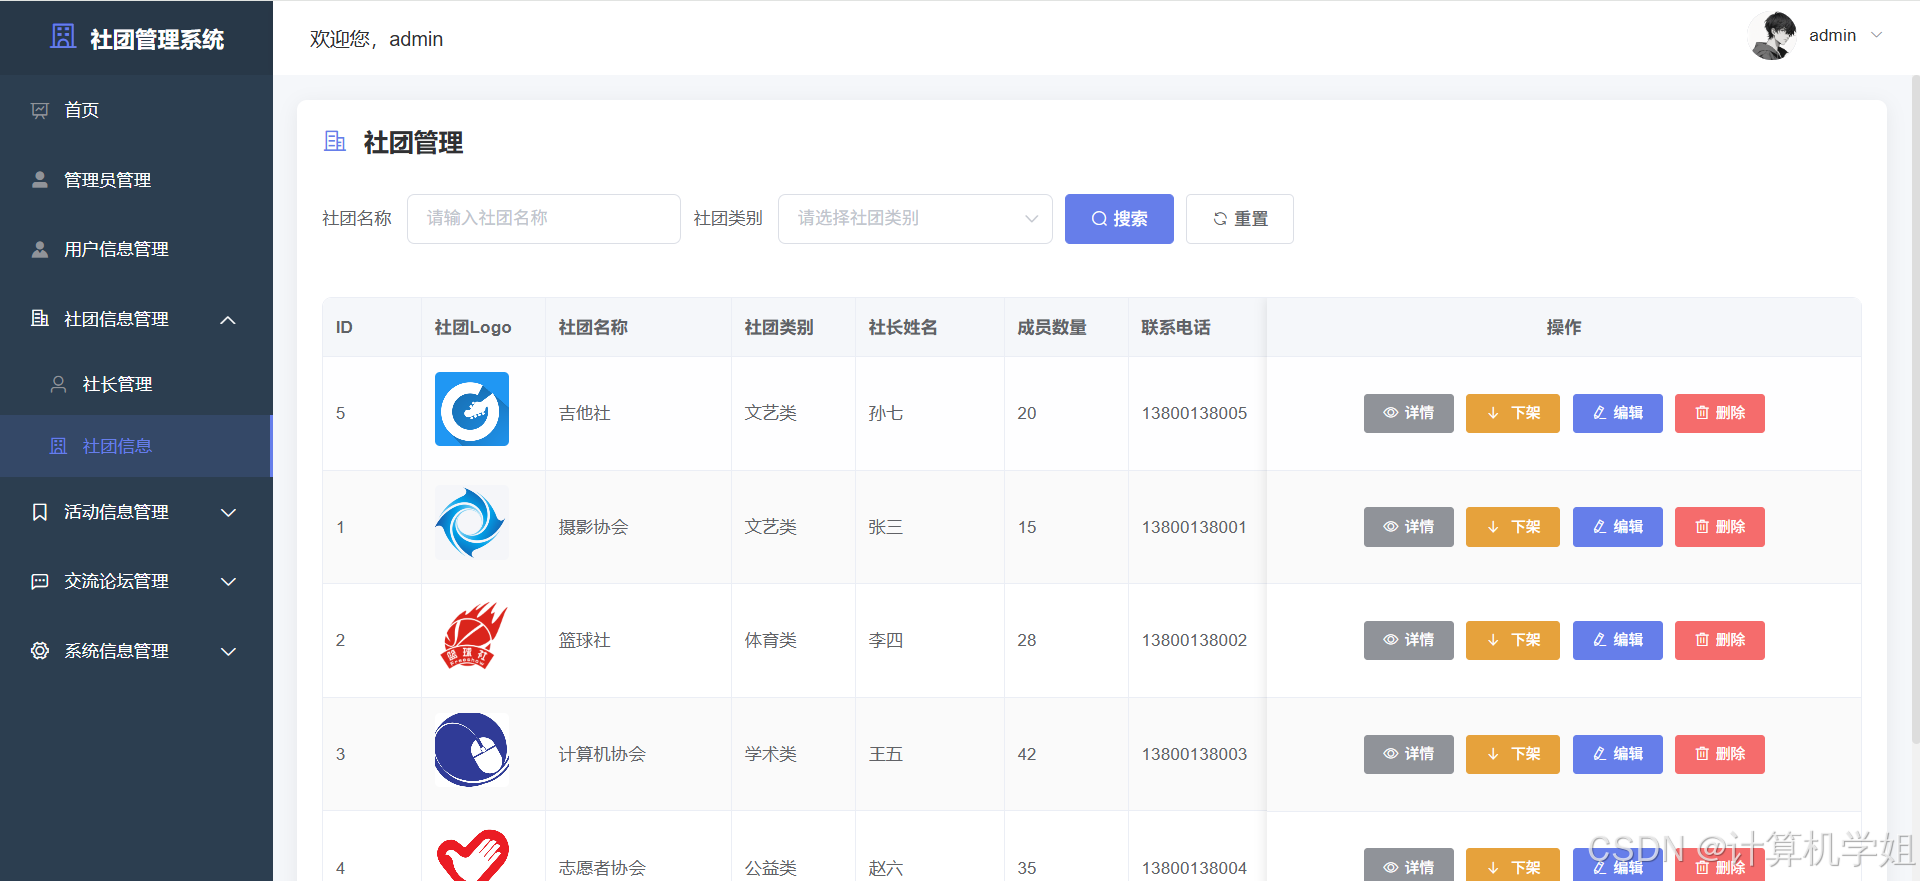1920x881 pixels.
Task: Click the 社长管理 user outline icon
Action: tap(59, 384)
